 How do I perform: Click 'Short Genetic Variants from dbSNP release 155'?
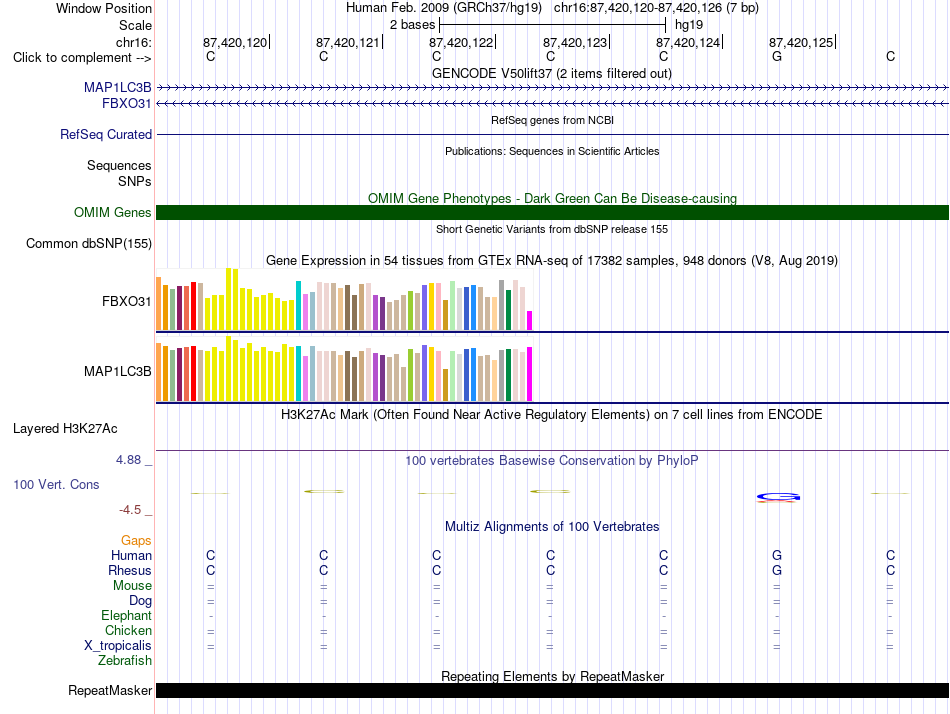(x=552, y=229)
